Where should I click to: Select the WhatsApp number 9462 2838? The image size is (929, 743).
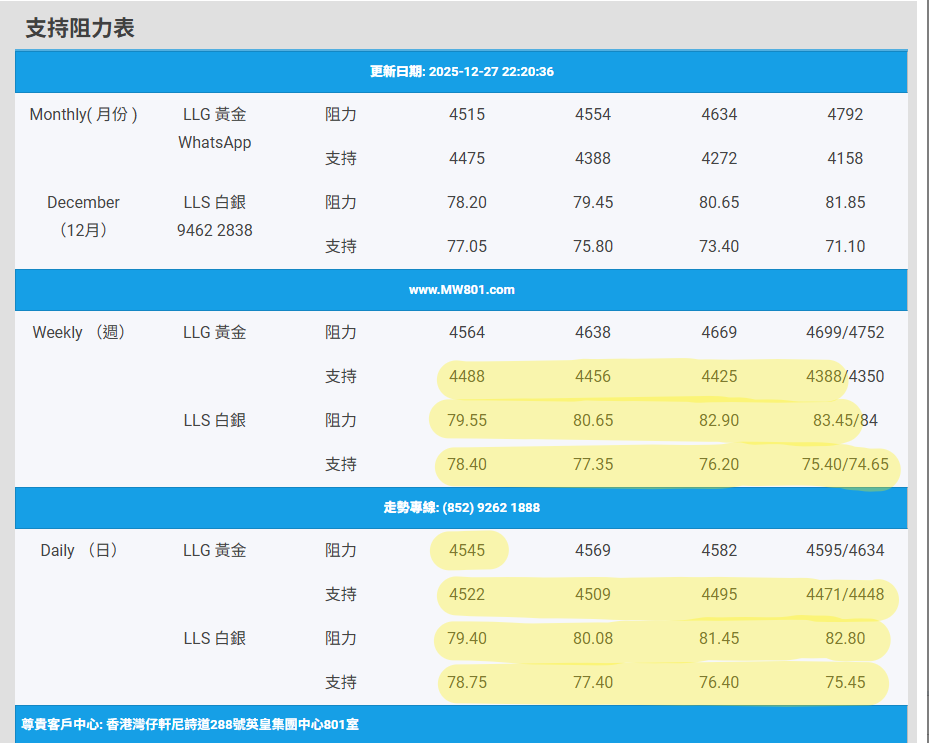pos(215,230)
